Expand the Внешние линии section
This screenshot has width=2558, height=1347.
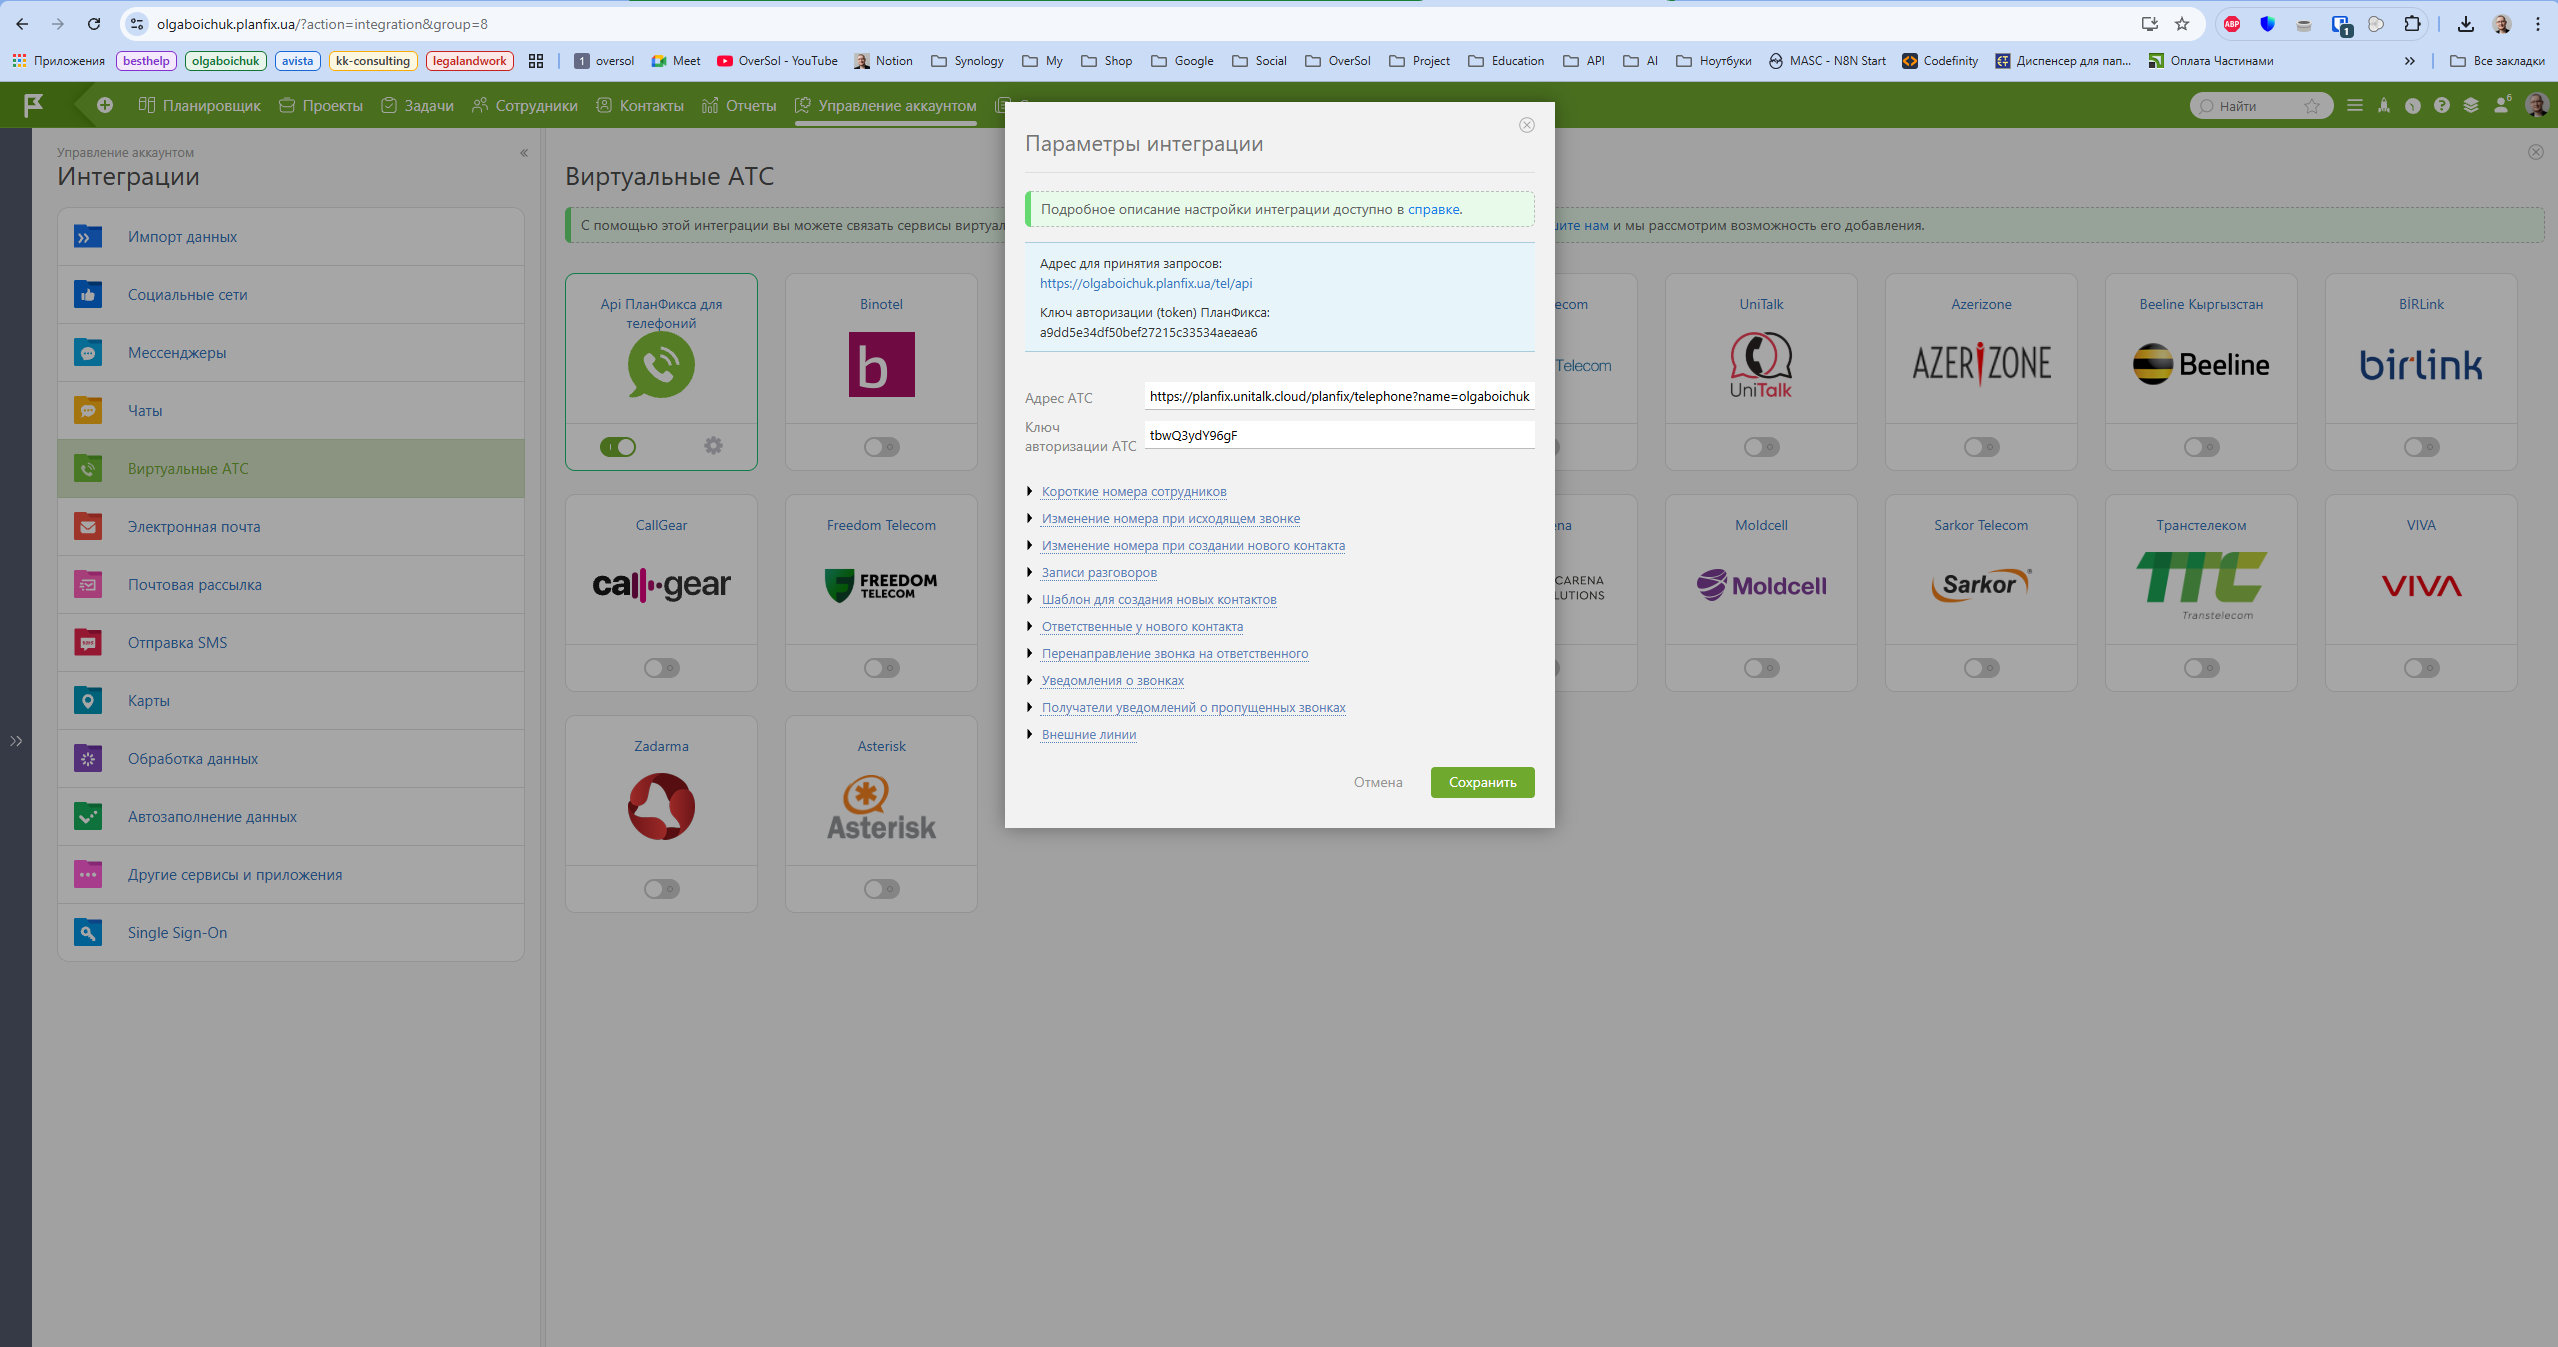[x=1088, y=734]
